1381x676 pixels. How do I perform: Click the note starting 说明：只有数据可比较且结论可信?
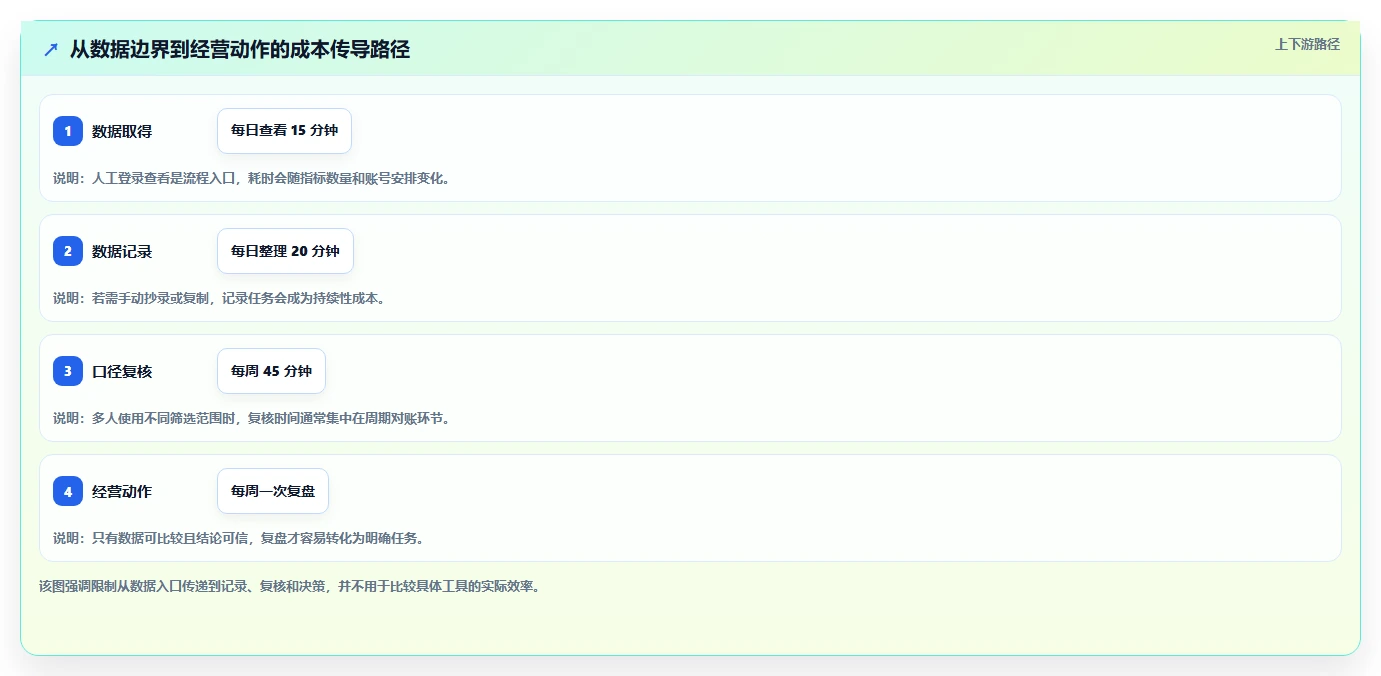[238, 538]
